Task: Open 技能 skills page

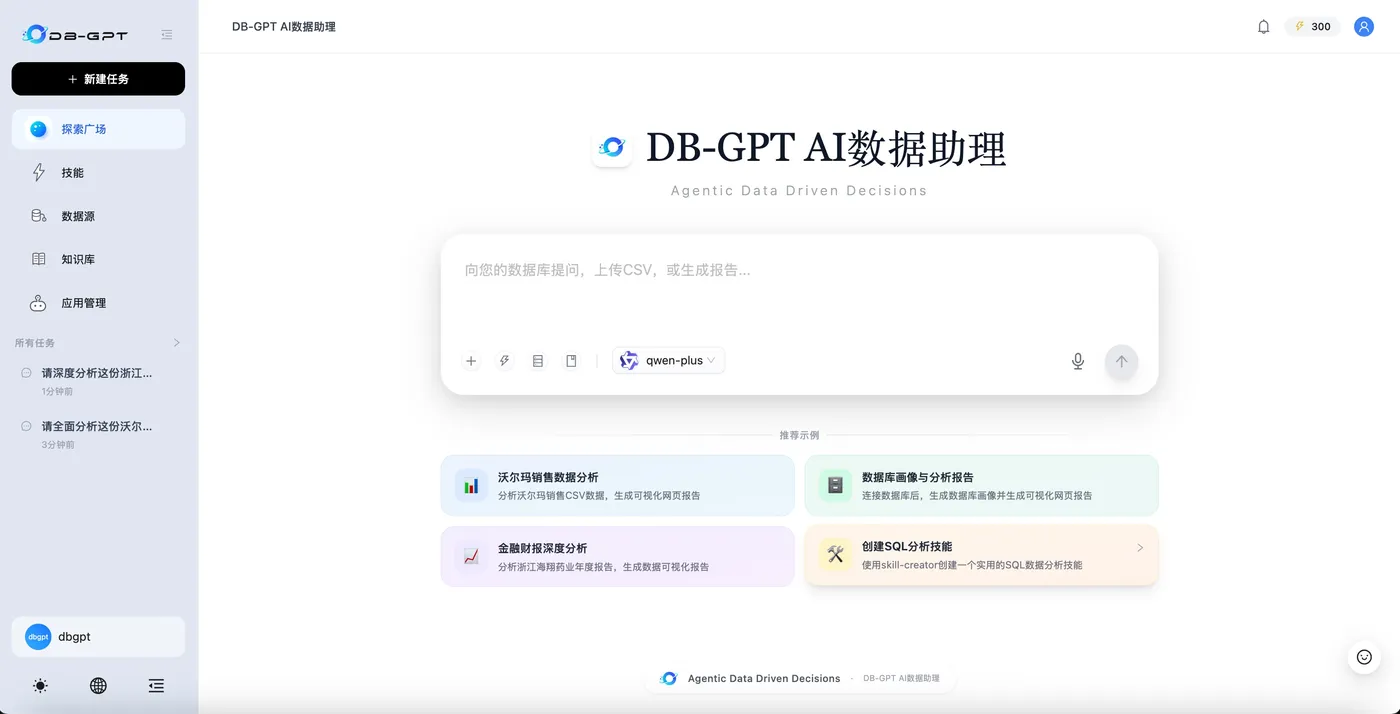Action: pyautogui.click(x=98, y=172)
